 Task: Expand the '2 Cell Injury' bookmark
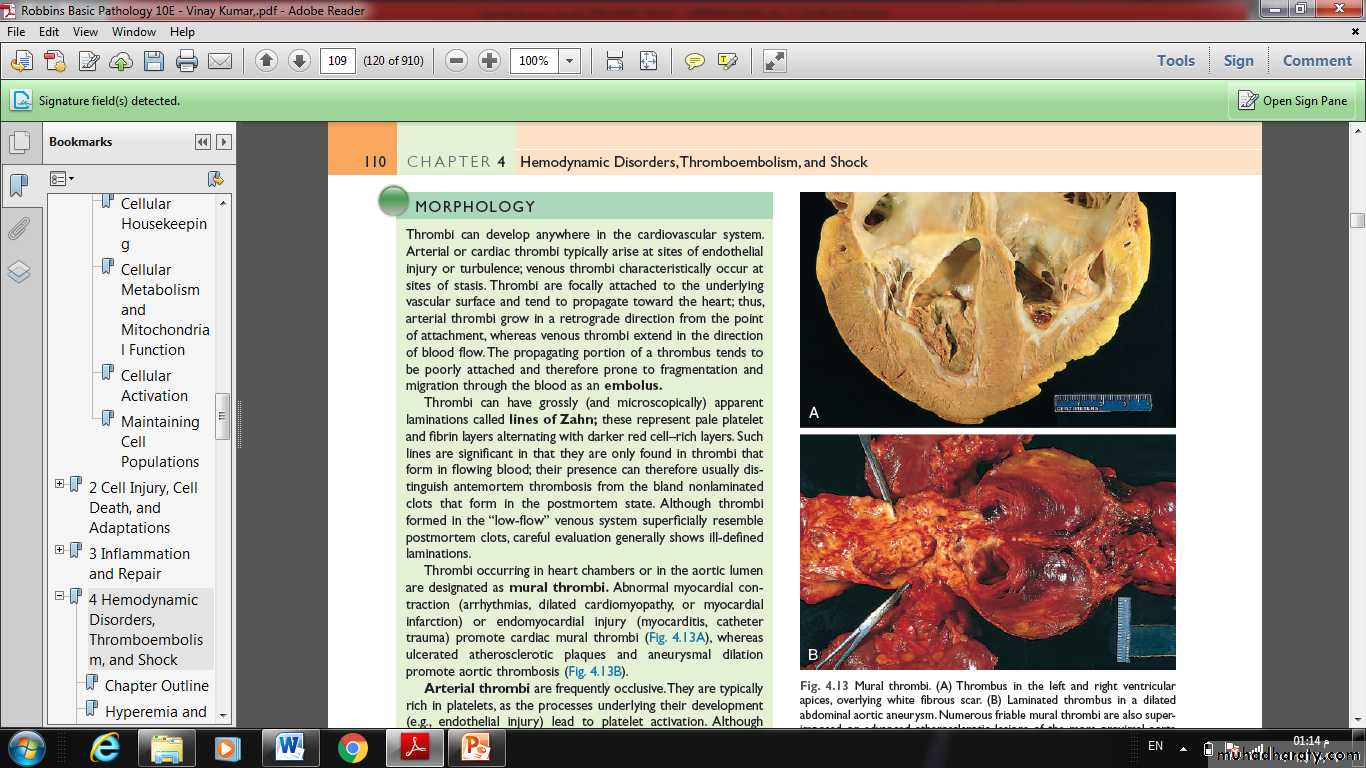pyautogui.click(x=60, y=484)
